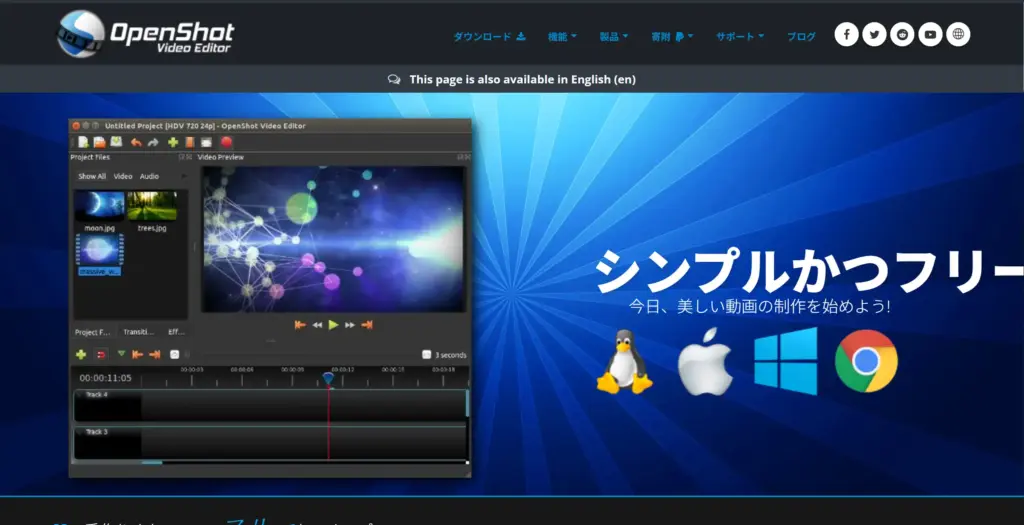Switch to the English (en) page version
This screenshot has height=525, width=1024.
pyautogui.click(x=522, y=80)
